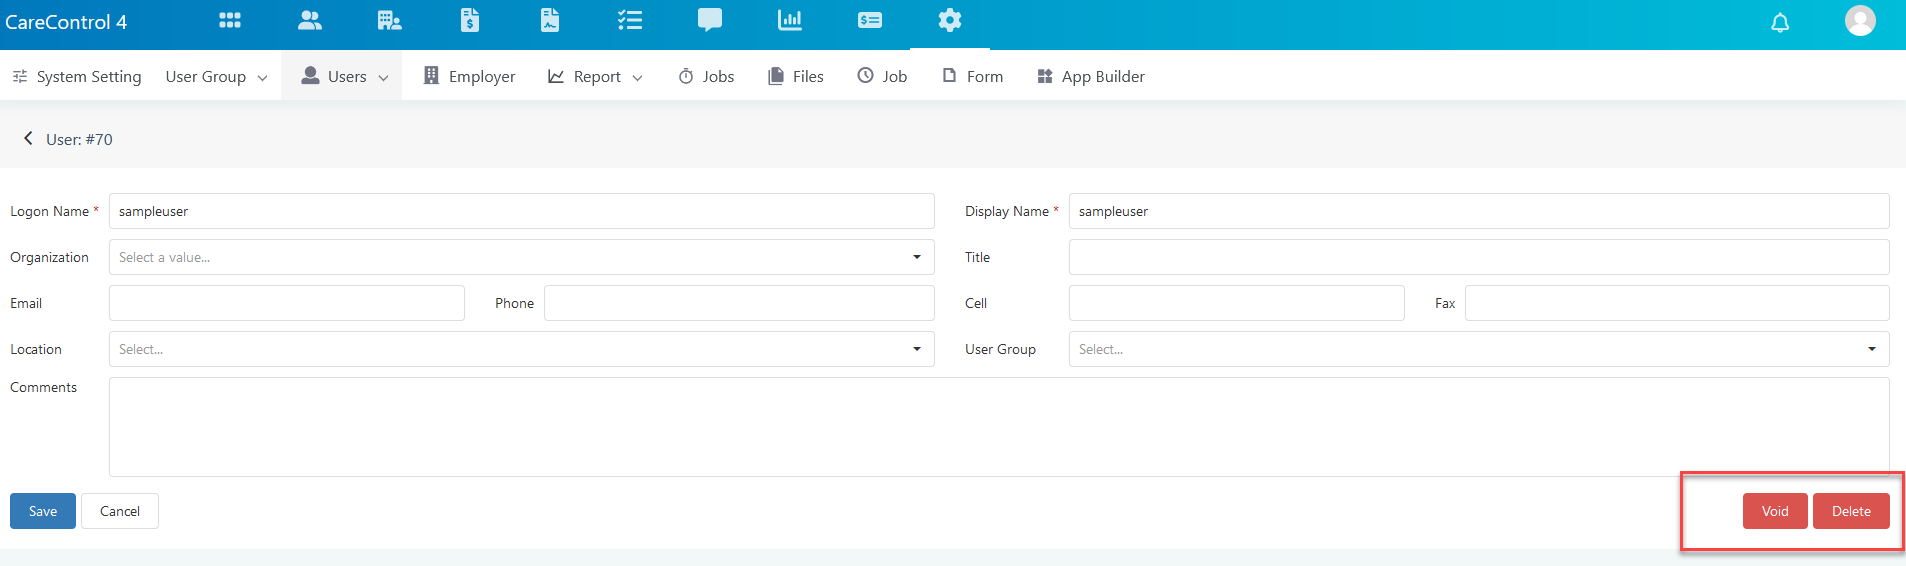Open the bar chart analytics icon
This screenshot has height=566, width=1906.
point(790,20)
